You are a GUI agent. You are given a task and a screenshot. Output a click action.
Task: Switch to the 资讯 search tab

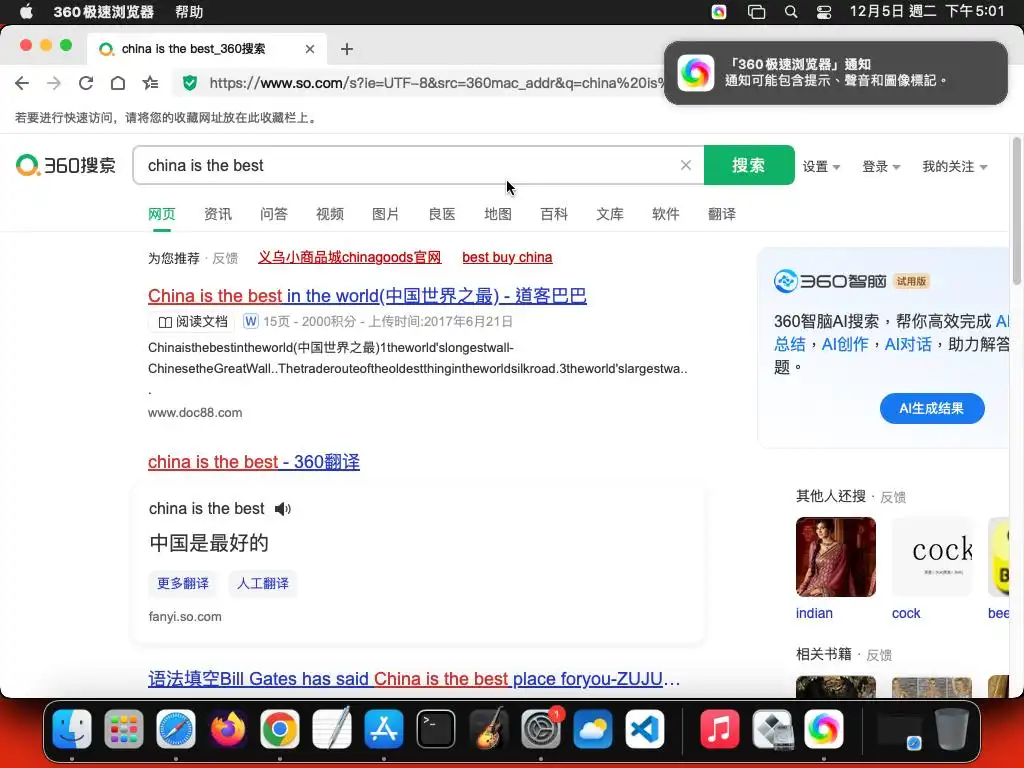pyautogui.click(x=217, y=214)
